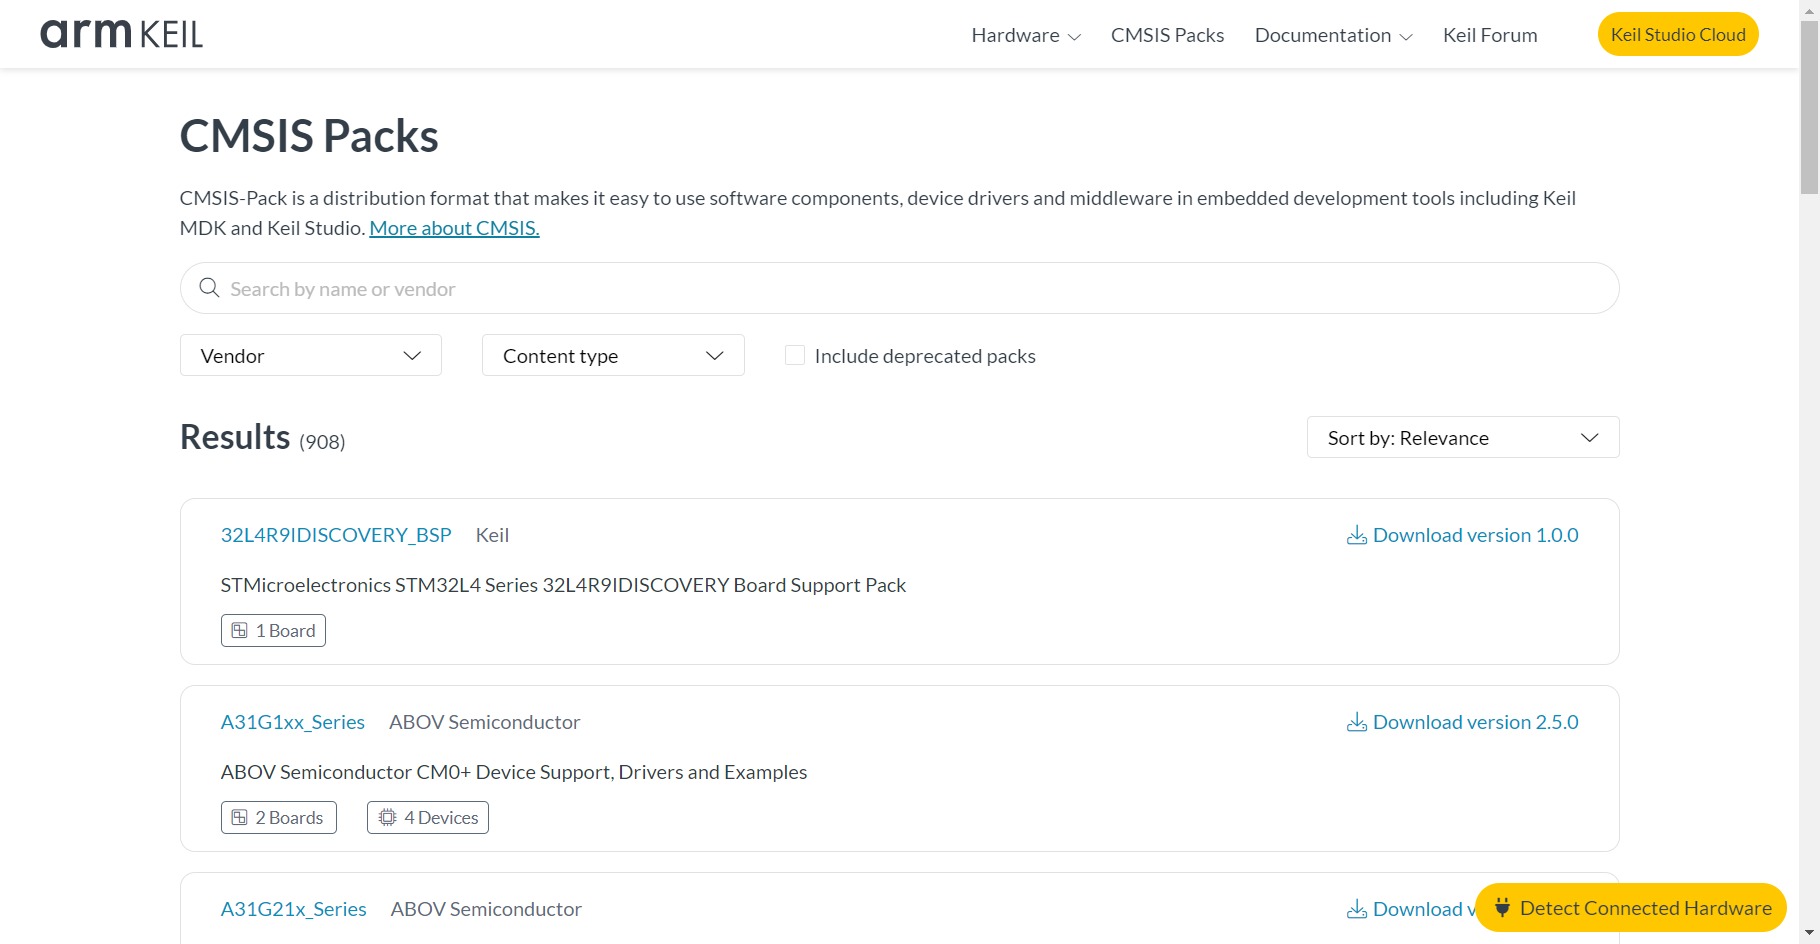Open the Sort by Relevance dropdown
Screen dimensions: 1820x944
click(x=1463, y=437)
